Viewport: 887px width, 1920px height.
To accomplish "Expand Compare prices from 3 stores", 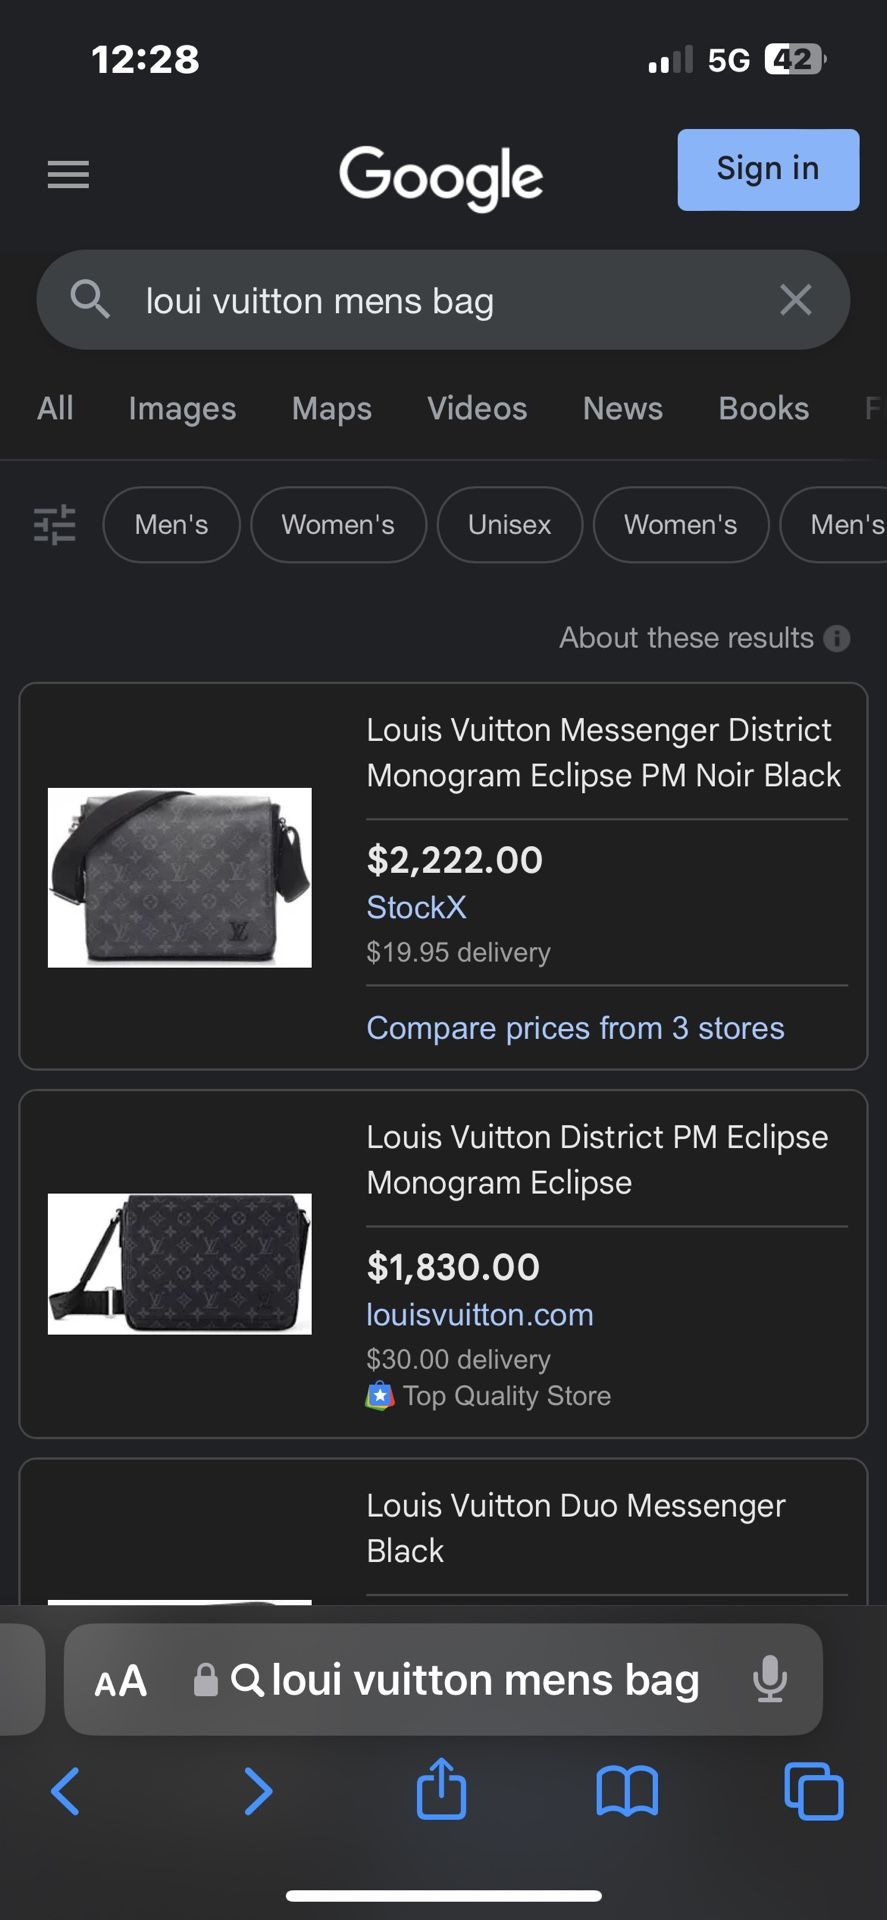I will (x=575, y=1028).
